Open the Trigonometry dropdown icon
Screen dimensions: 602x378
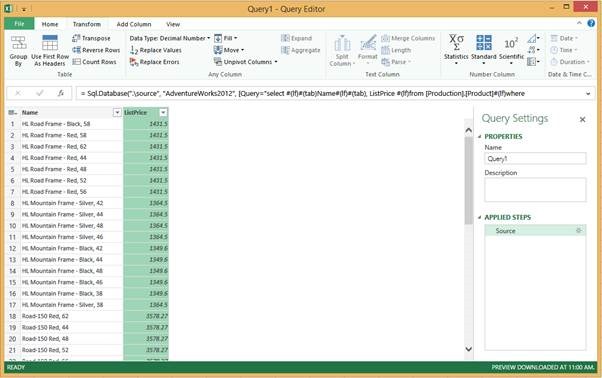[533, 38]
